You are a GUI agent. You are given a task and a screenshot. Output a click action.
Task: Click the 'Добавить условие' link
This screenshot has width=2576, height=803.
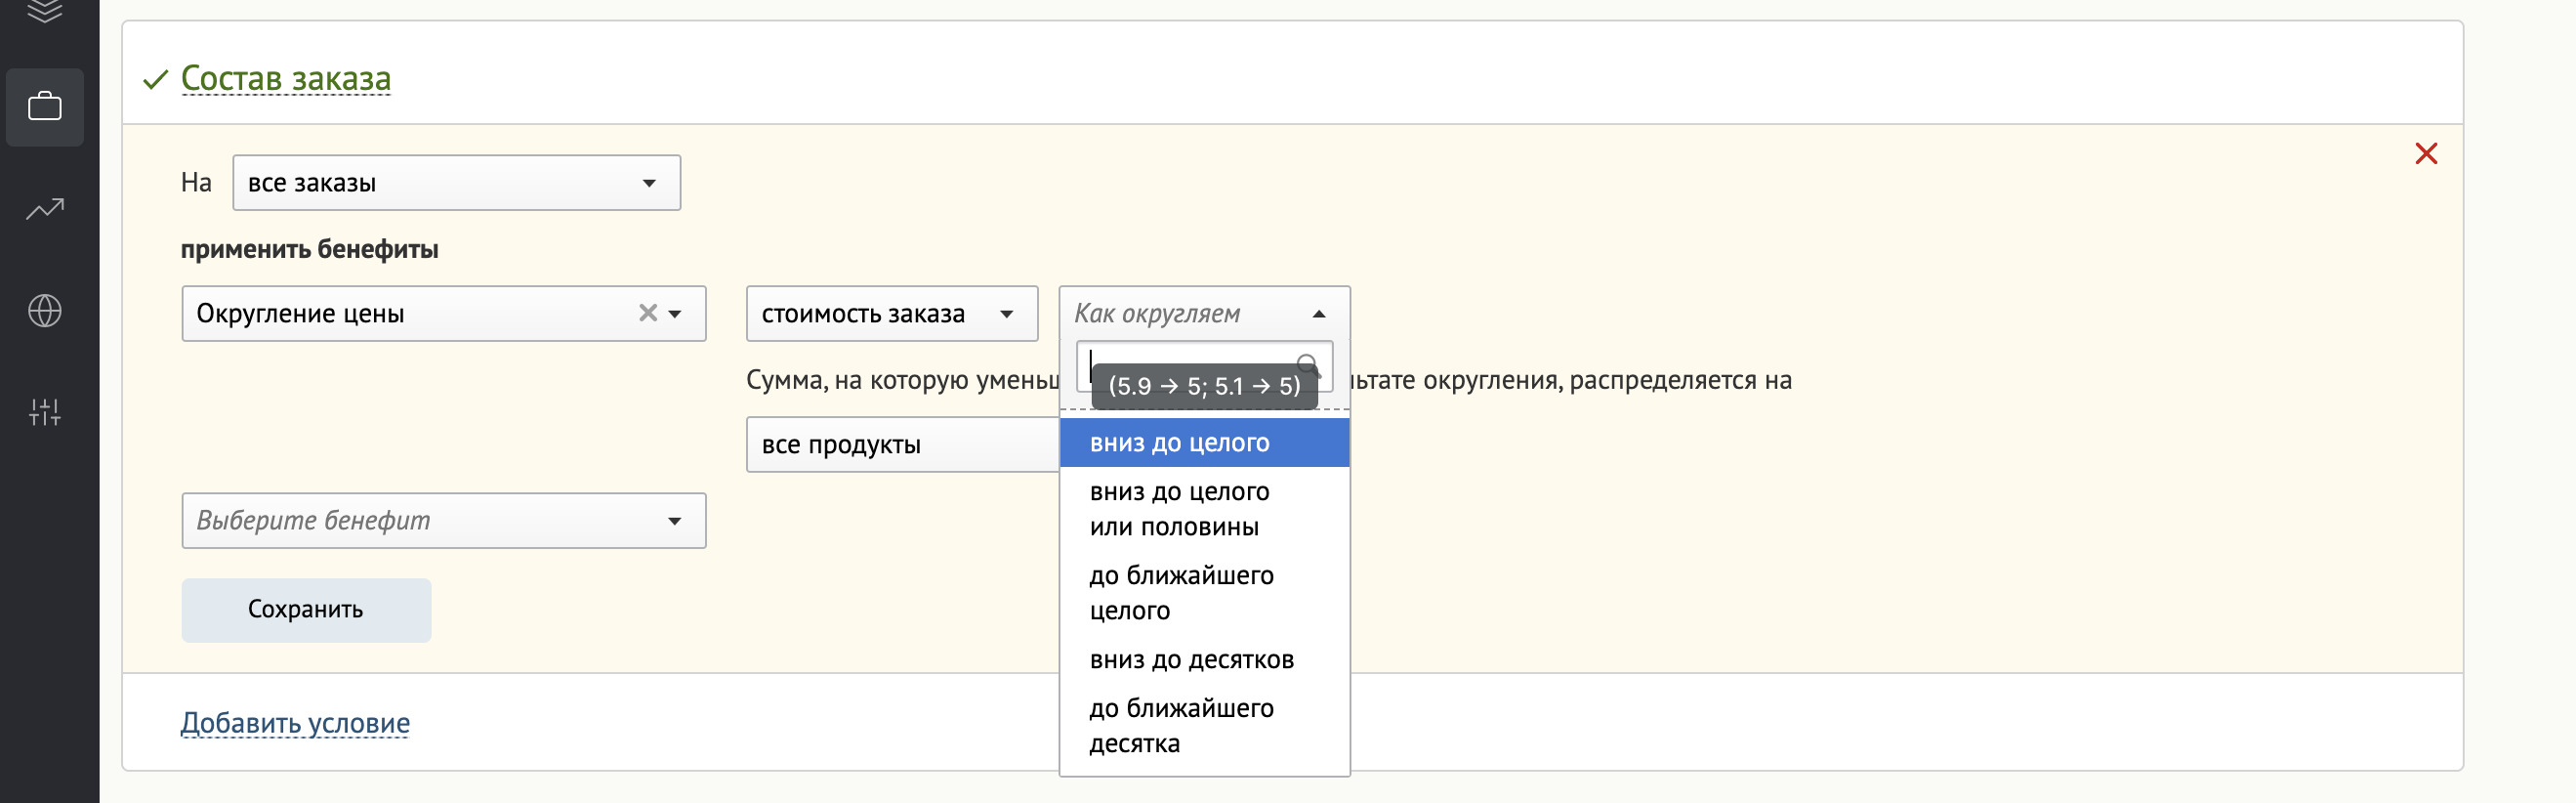click(295, 723)
